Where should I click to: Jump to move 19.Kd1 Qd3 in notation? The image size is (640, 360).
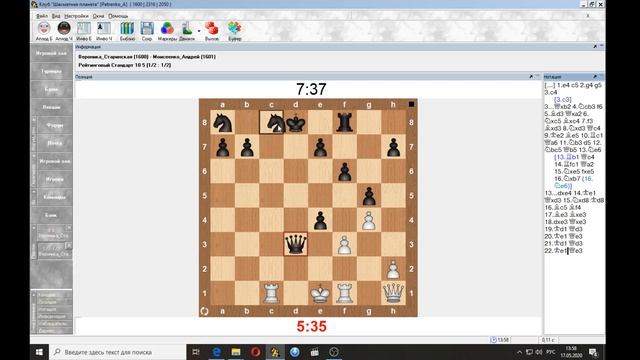point(565,229)
